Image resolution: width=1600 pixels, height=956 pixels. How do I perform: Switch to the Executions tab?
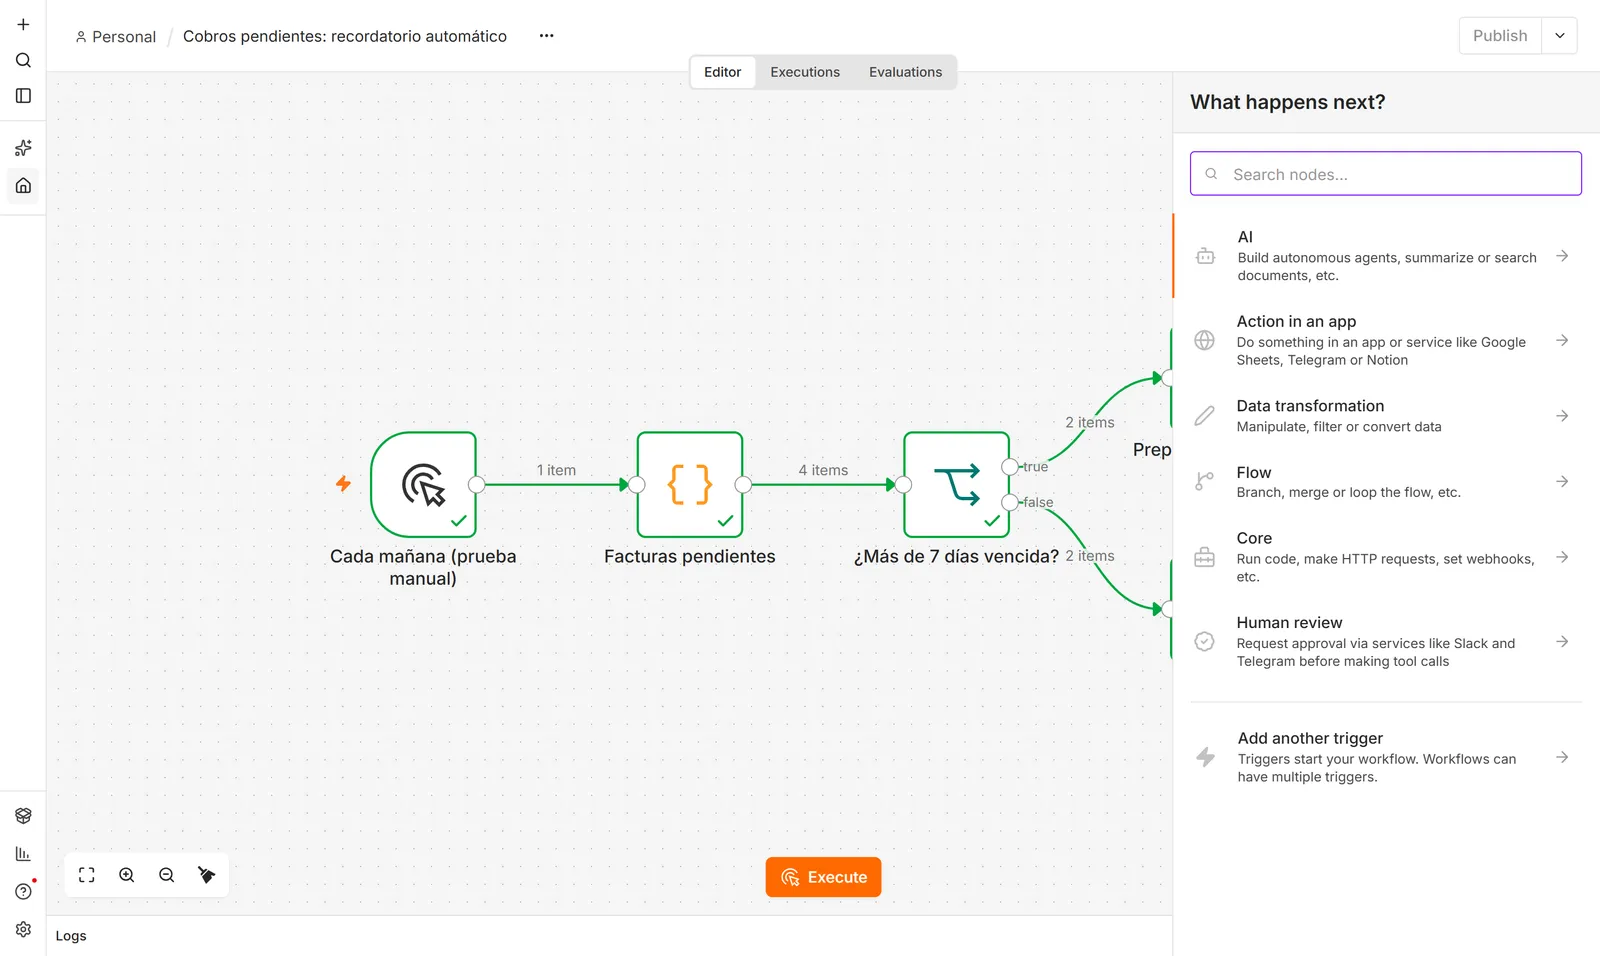[805, 72]
